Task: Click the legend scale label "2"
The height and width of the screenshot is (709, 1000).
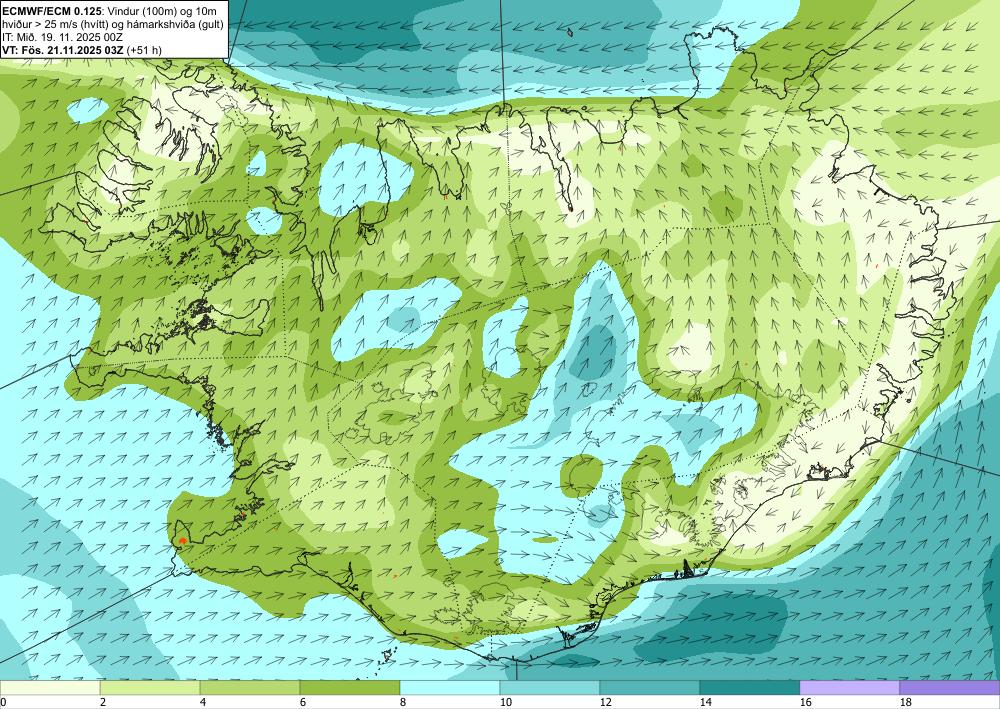Action: [103, 703]
